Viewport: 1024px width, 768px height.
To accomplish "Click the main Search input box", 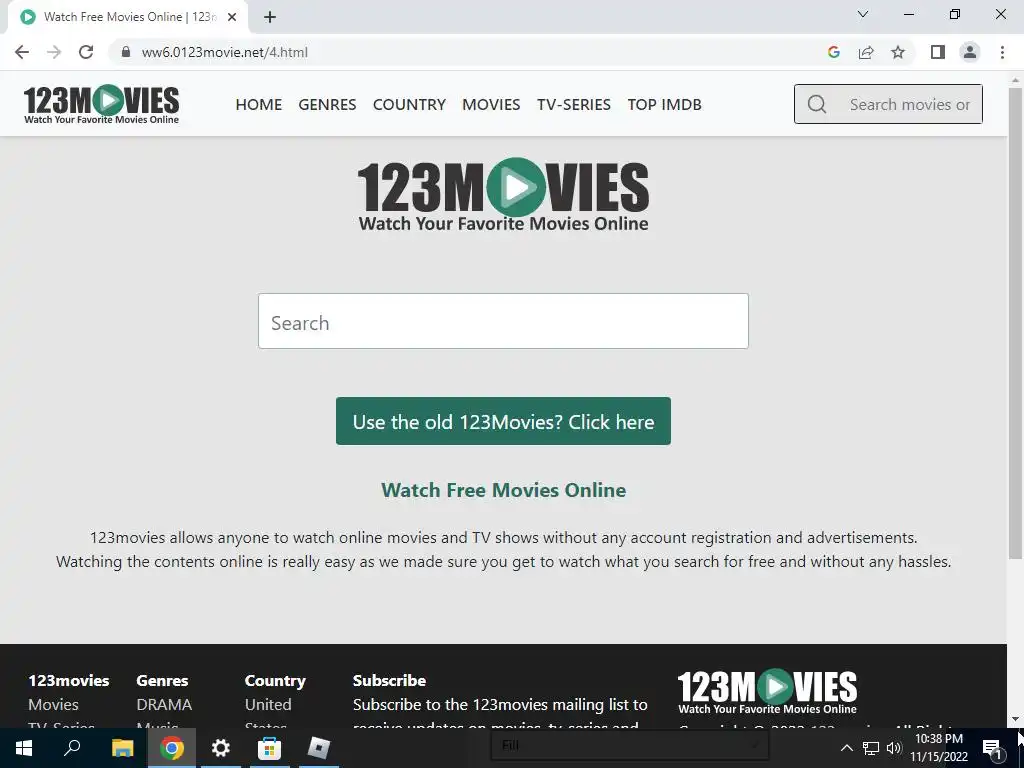I will [x=503, y=321].
